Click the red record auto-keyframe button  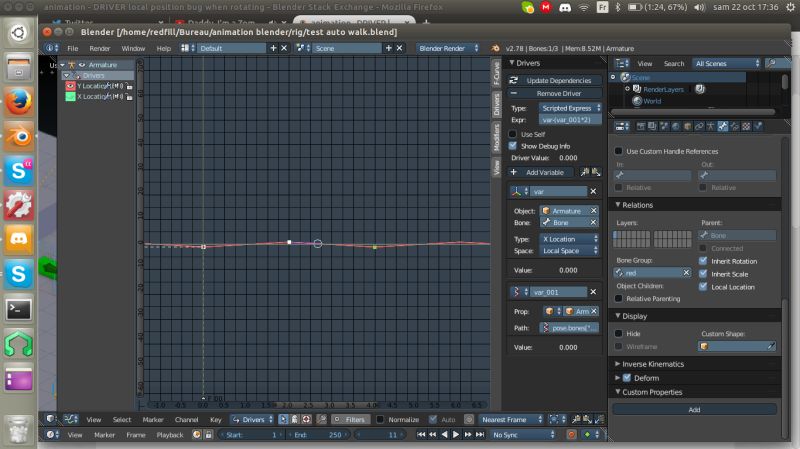pyautogui.click(x=571, y=435)
